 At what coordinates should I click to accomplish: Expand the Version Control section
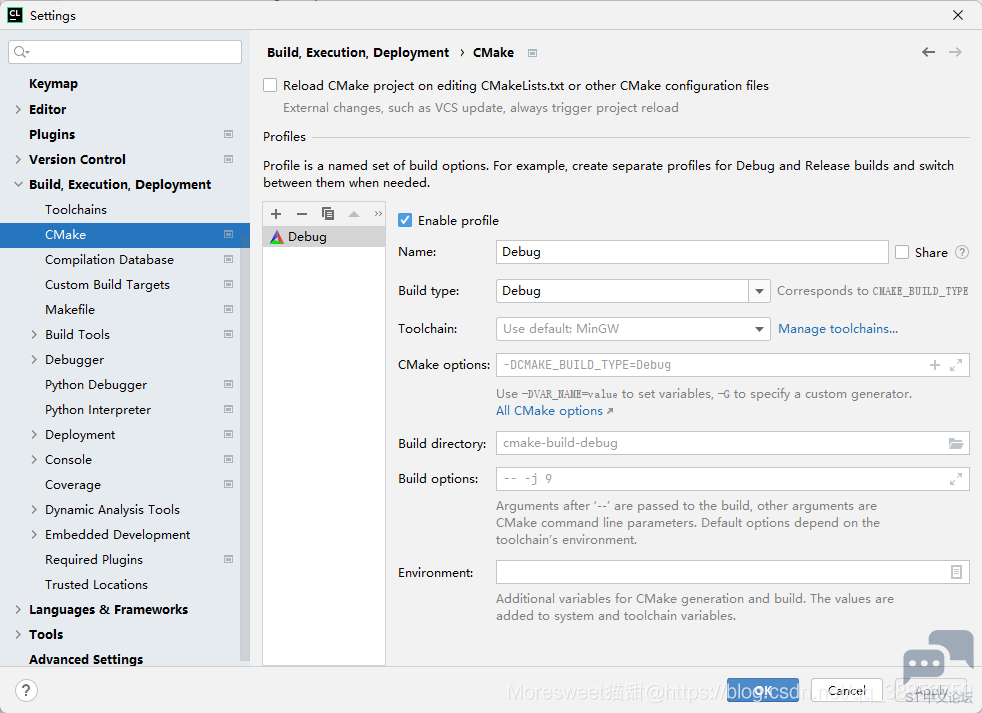(x=18, y=159)
